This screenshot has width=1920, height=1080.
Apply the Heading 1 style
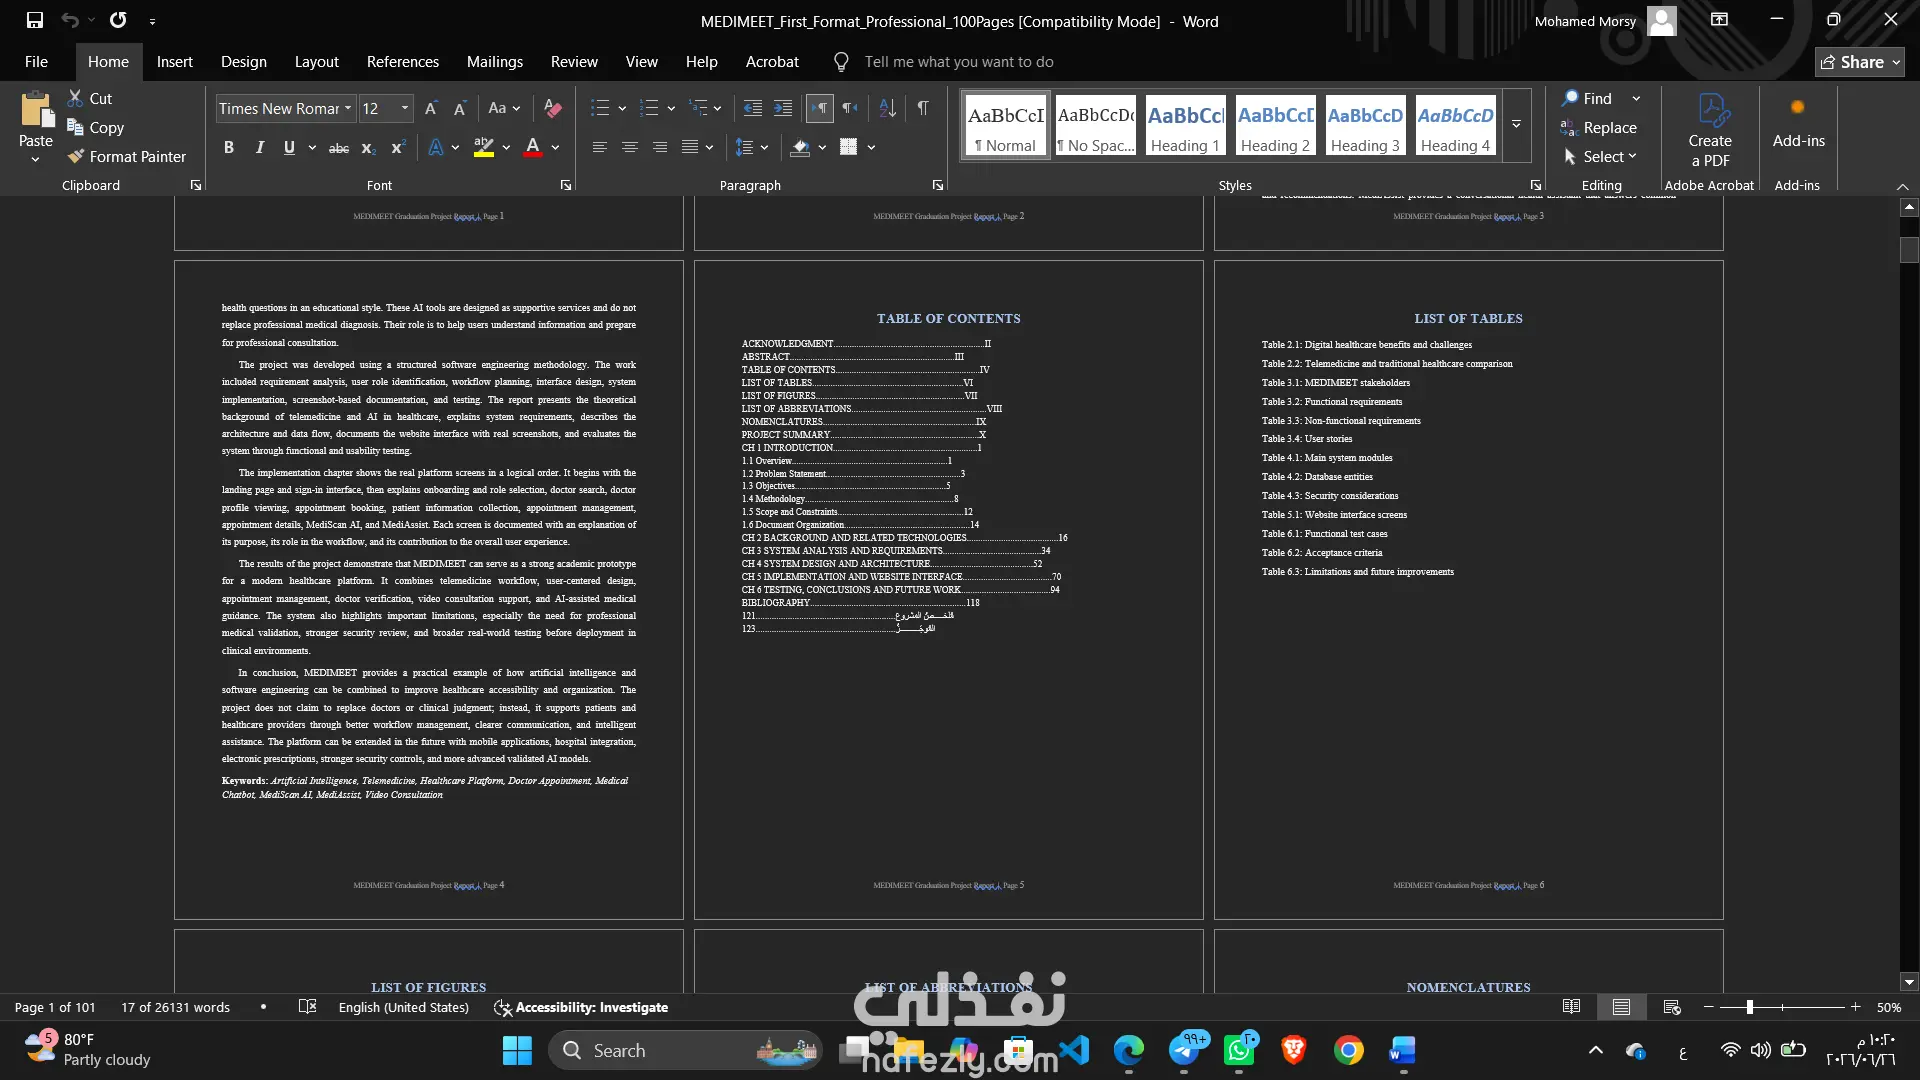[1185, 125]
